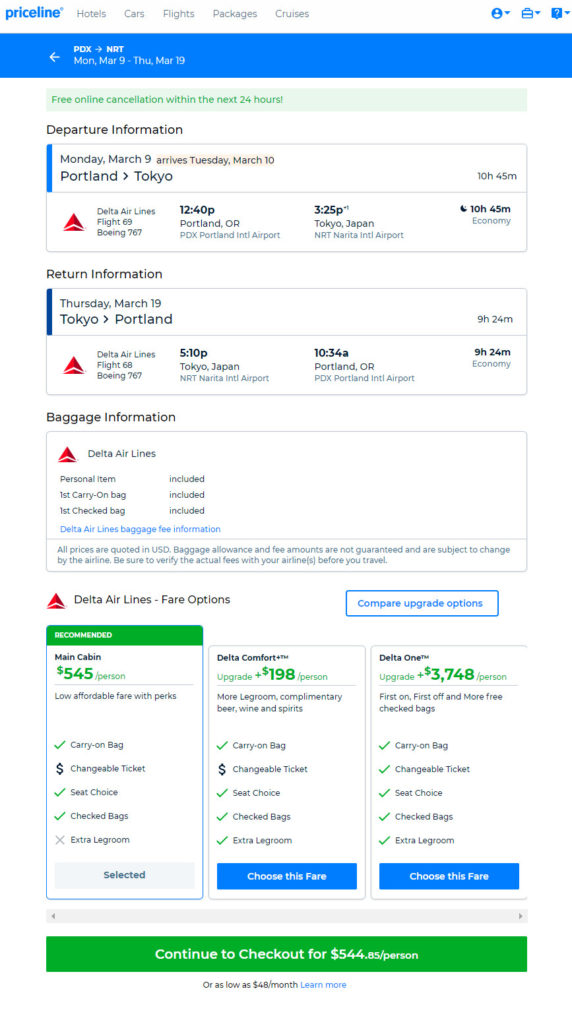Open Delta Air Lines baggage fee information link
The width and height of the screenshot is (572, 1024).
[140, 529]
